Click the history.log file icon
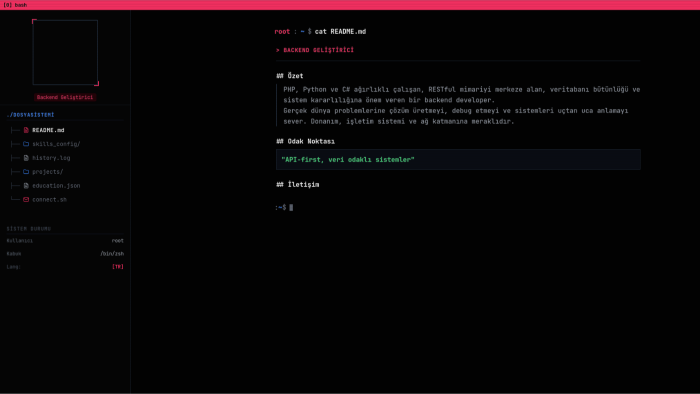 click(26, 158)
